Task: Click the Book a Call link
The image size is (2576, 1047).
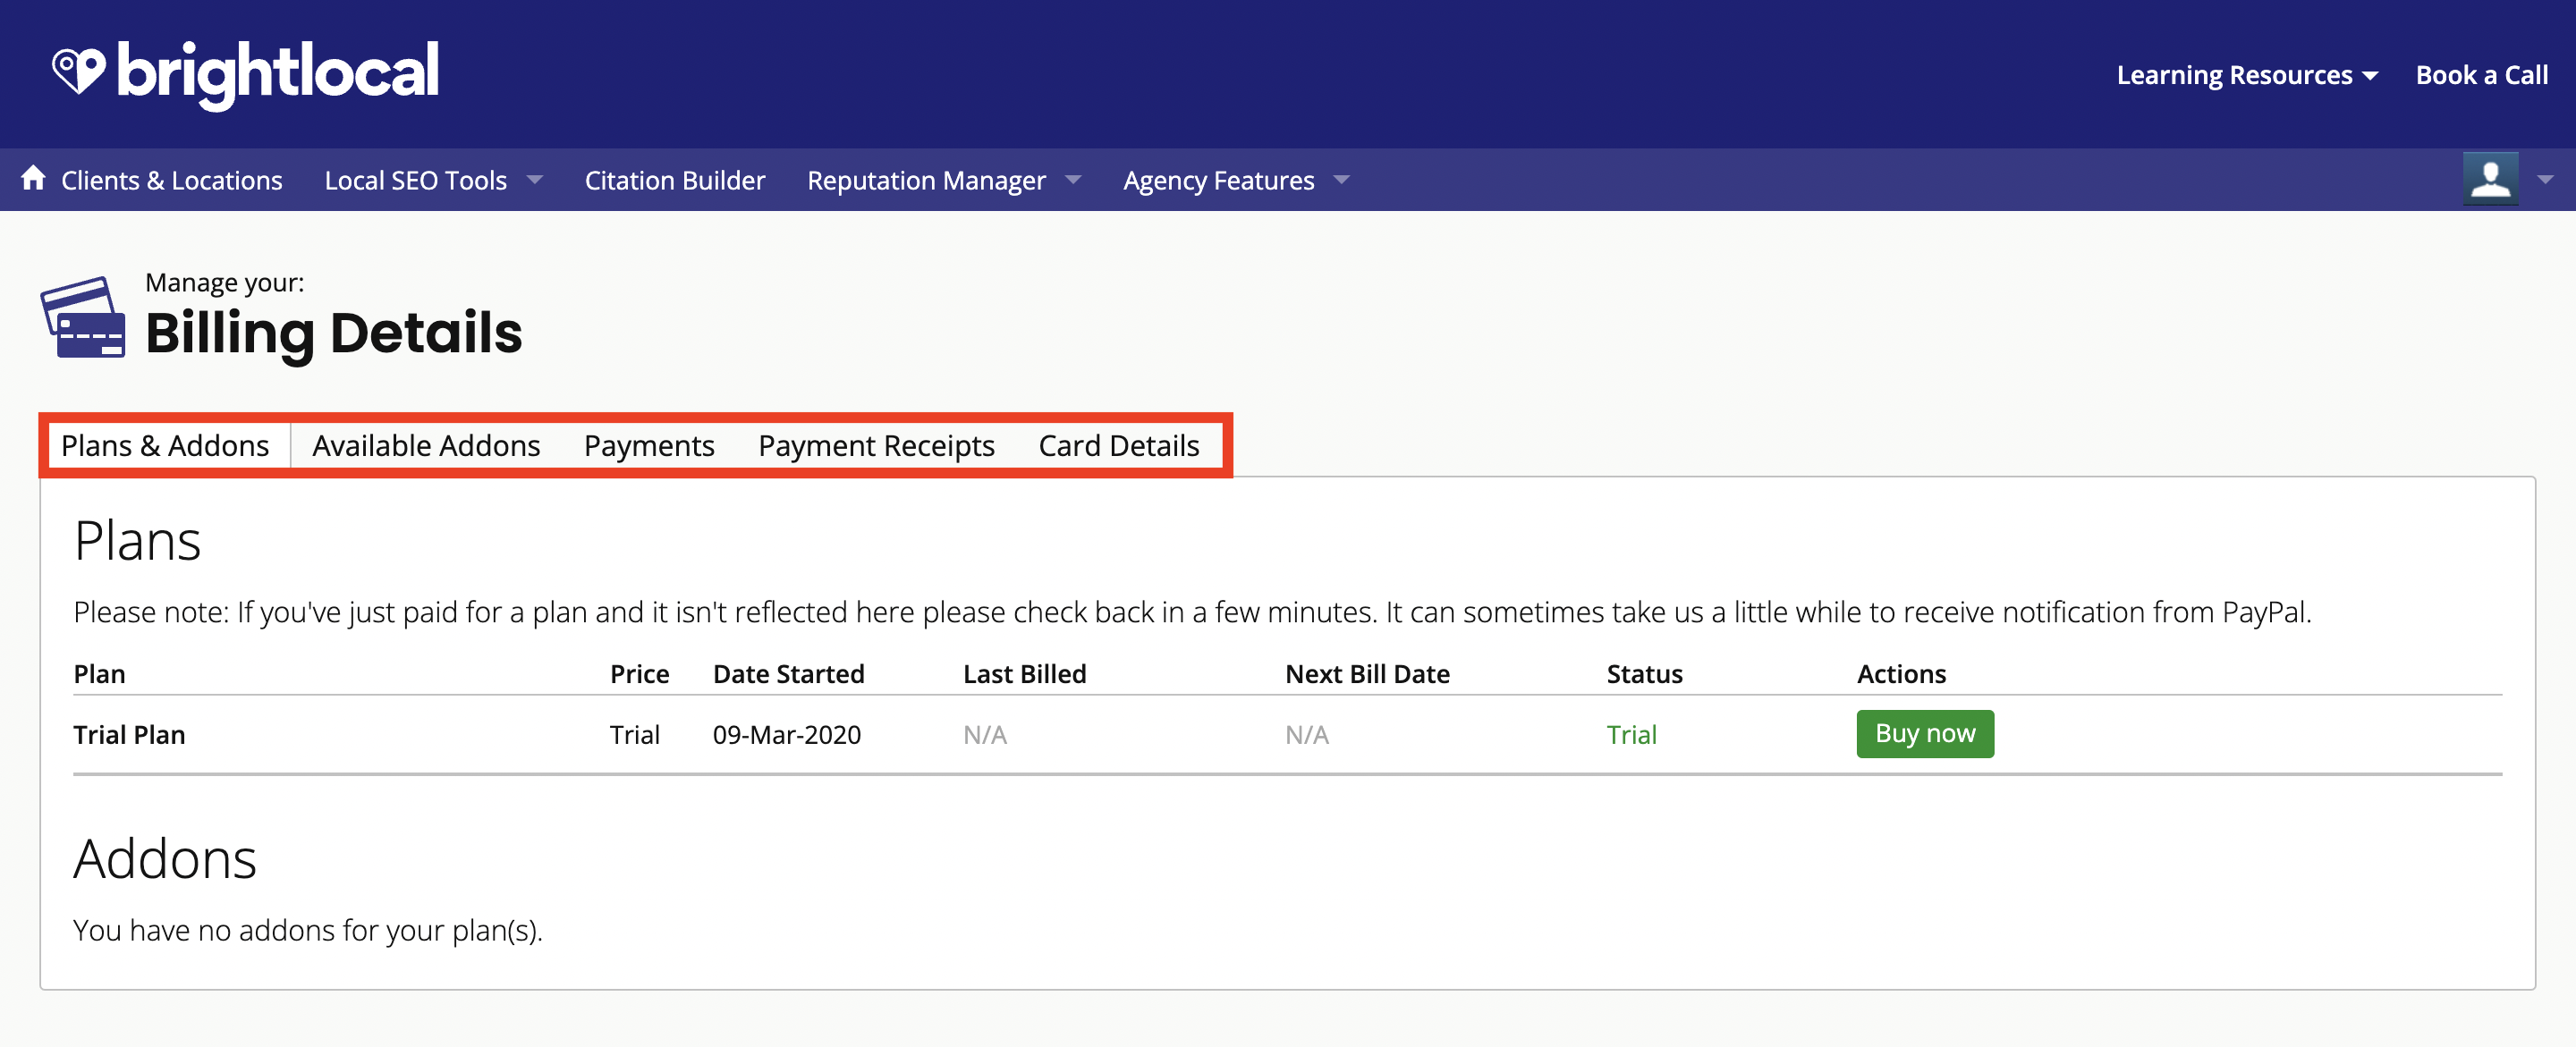Action: click(2481, 75)
